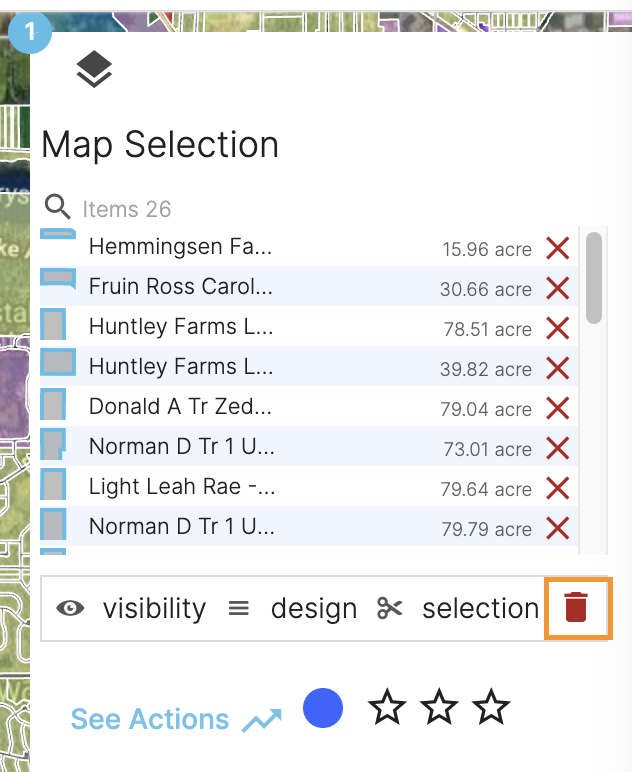Screen dimensions: 632x772
Task: Open the visibility tab
Action: [154, 609]
